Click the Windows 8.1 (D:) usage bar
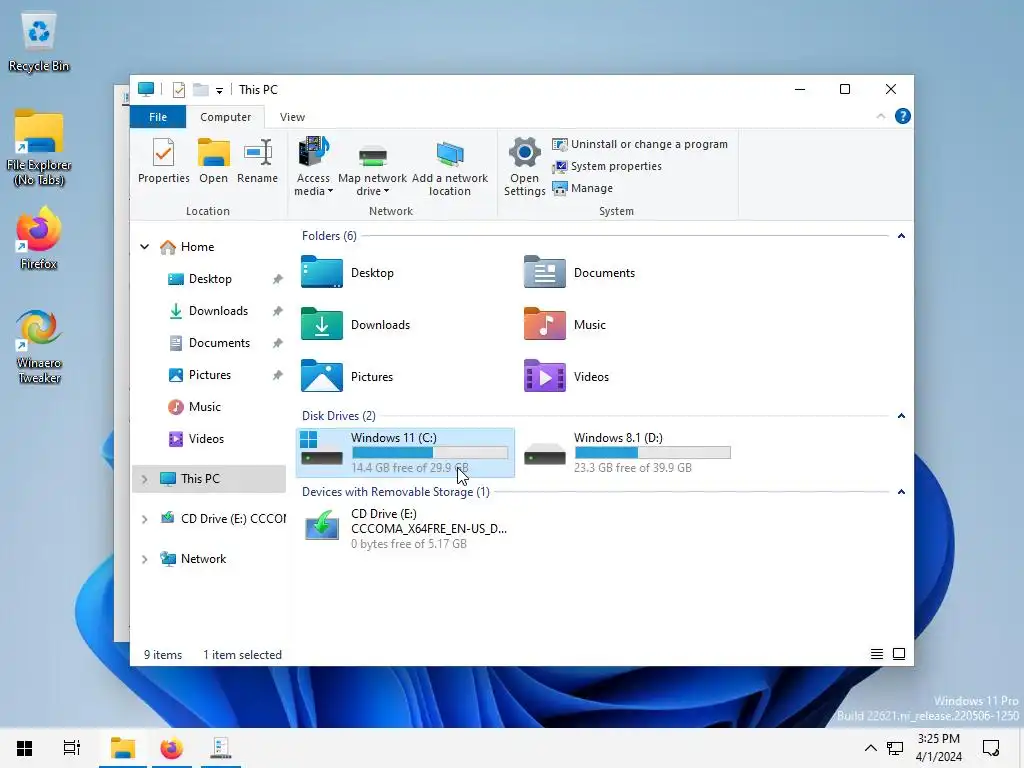This screenshot has width=1024, height=768. (x=652, y=453)
